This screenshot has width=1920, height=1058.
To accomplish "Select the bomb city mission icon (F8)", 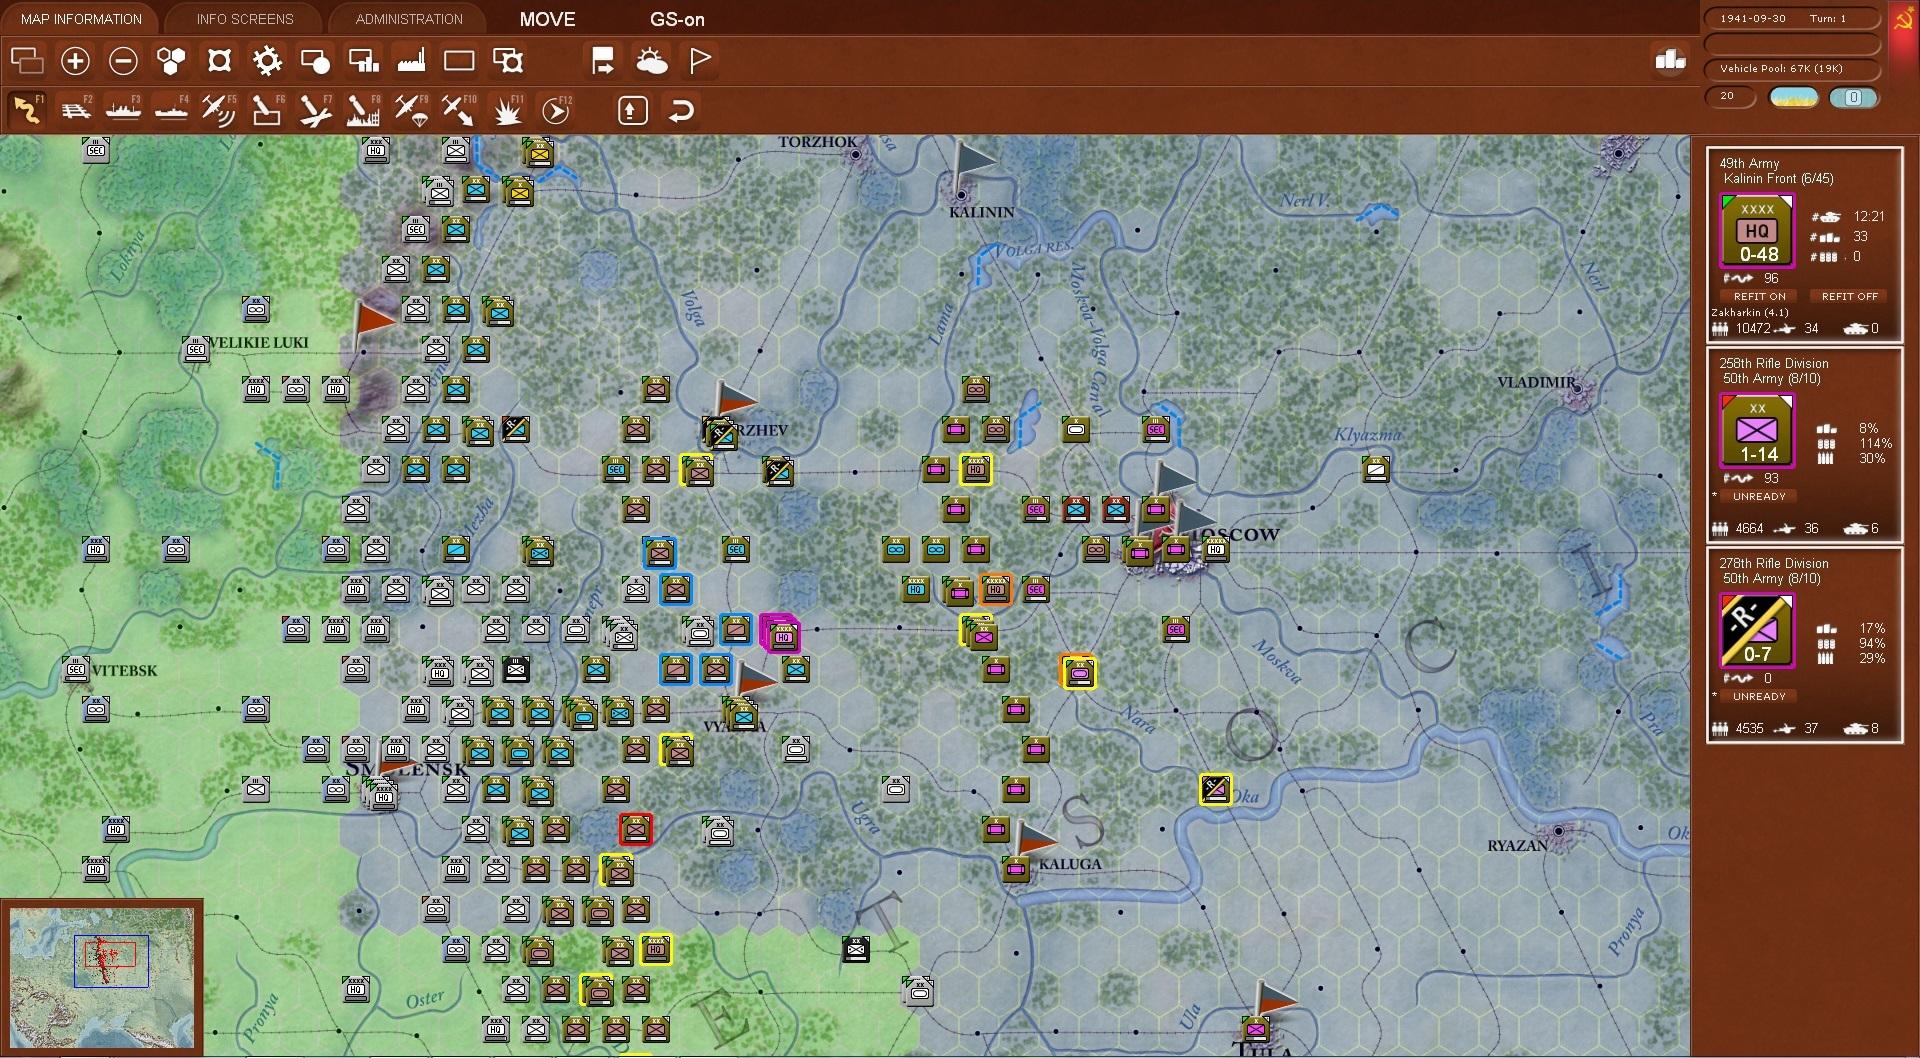I will [x=363, y=110].
